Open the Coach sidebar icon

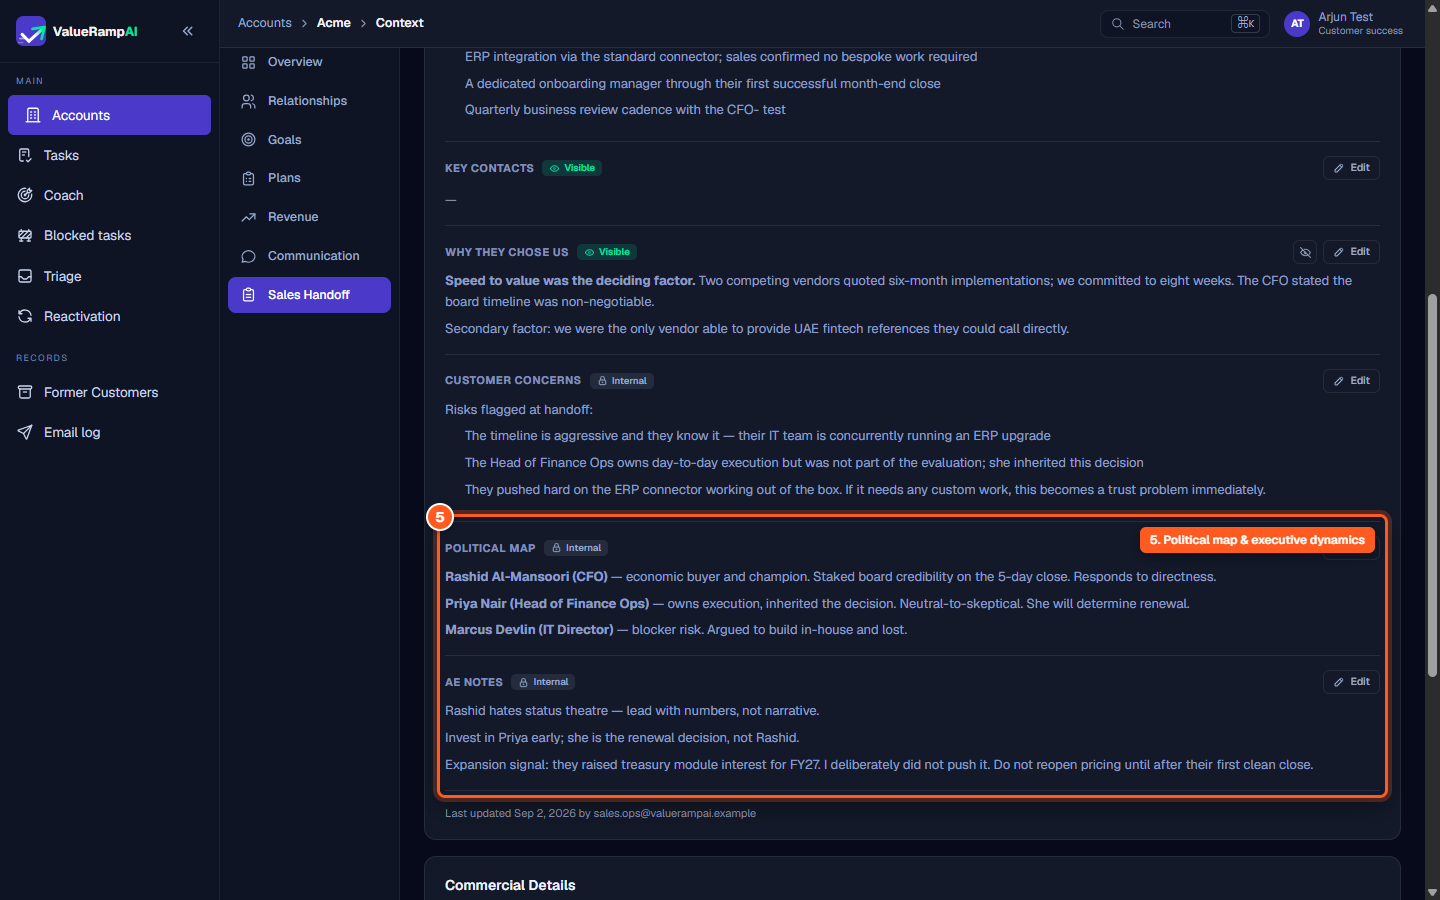point(25,195)
